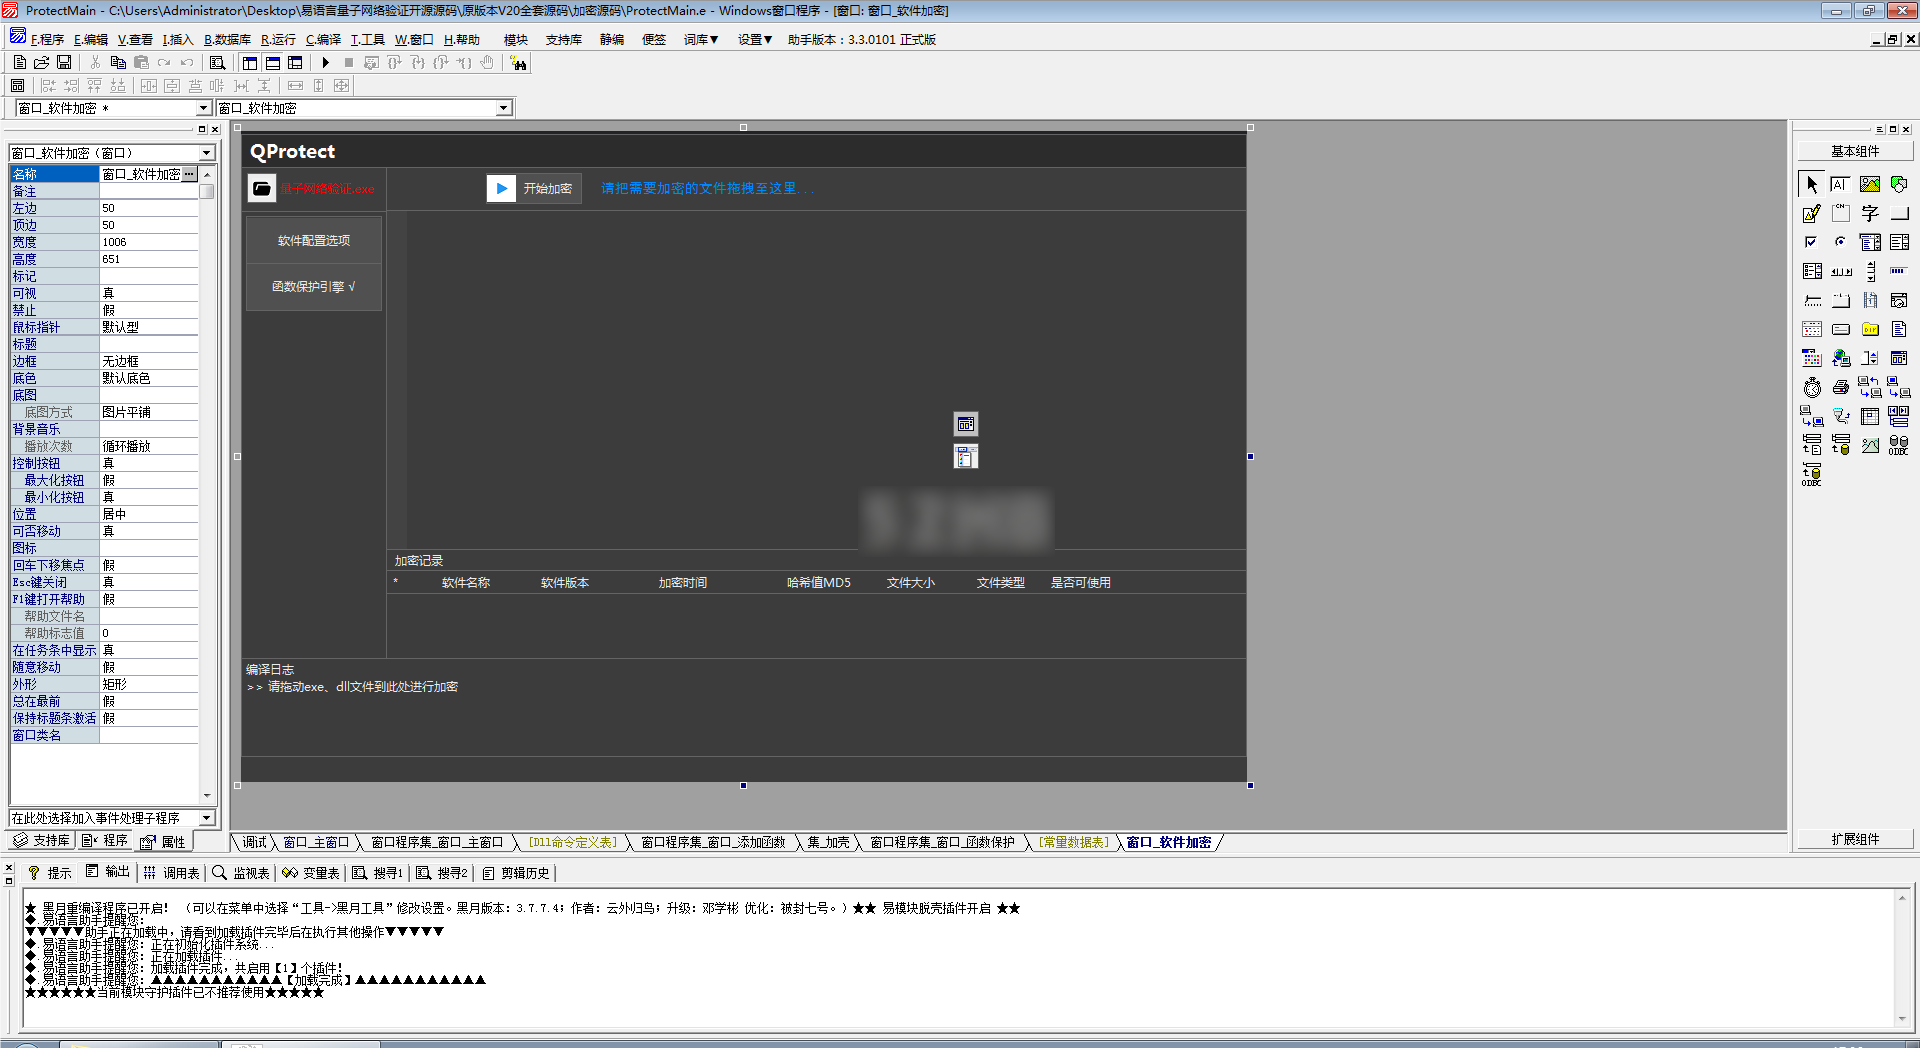The height and width of the screenshot is (1048, 1920).
Task: Open the 支持库 menu item
Action: point(564,40)
